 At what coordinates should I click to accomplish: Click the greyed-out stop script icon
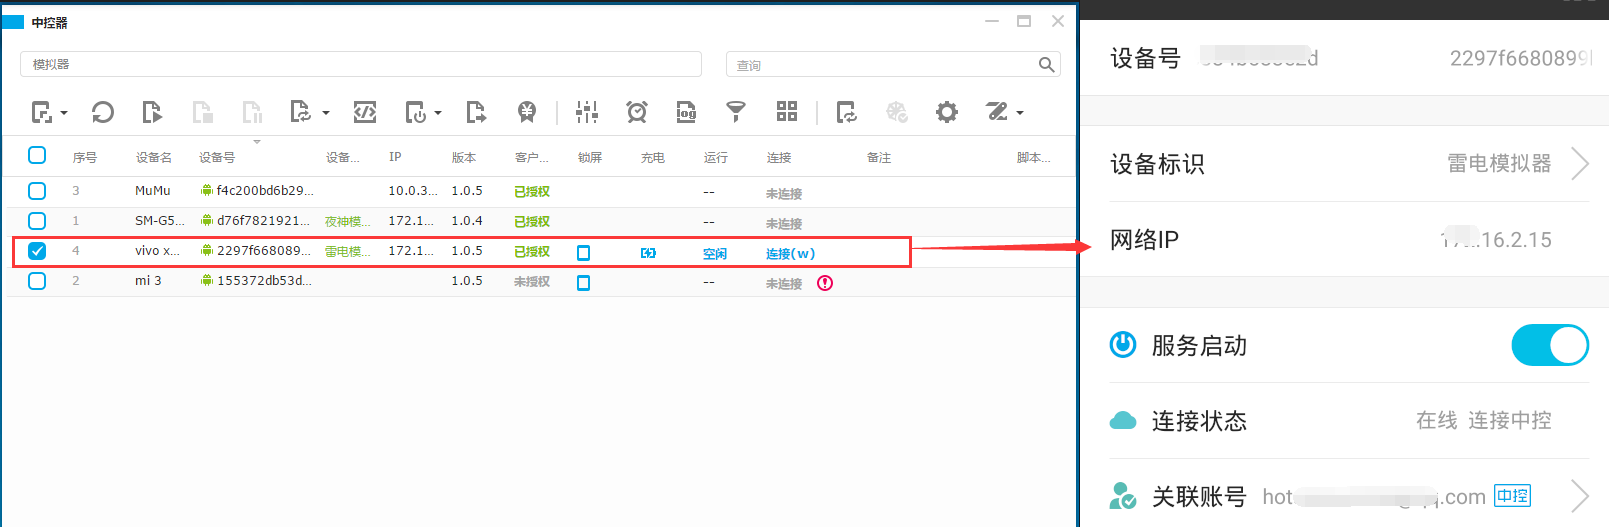coord(202,112)
